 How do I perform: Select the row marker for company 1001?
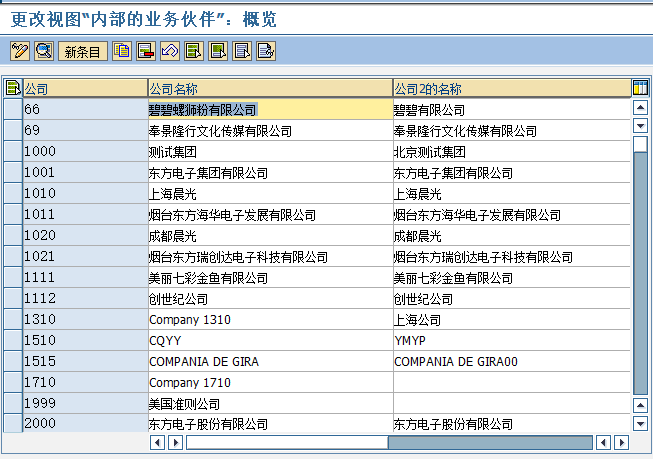(x=13, y=172)
